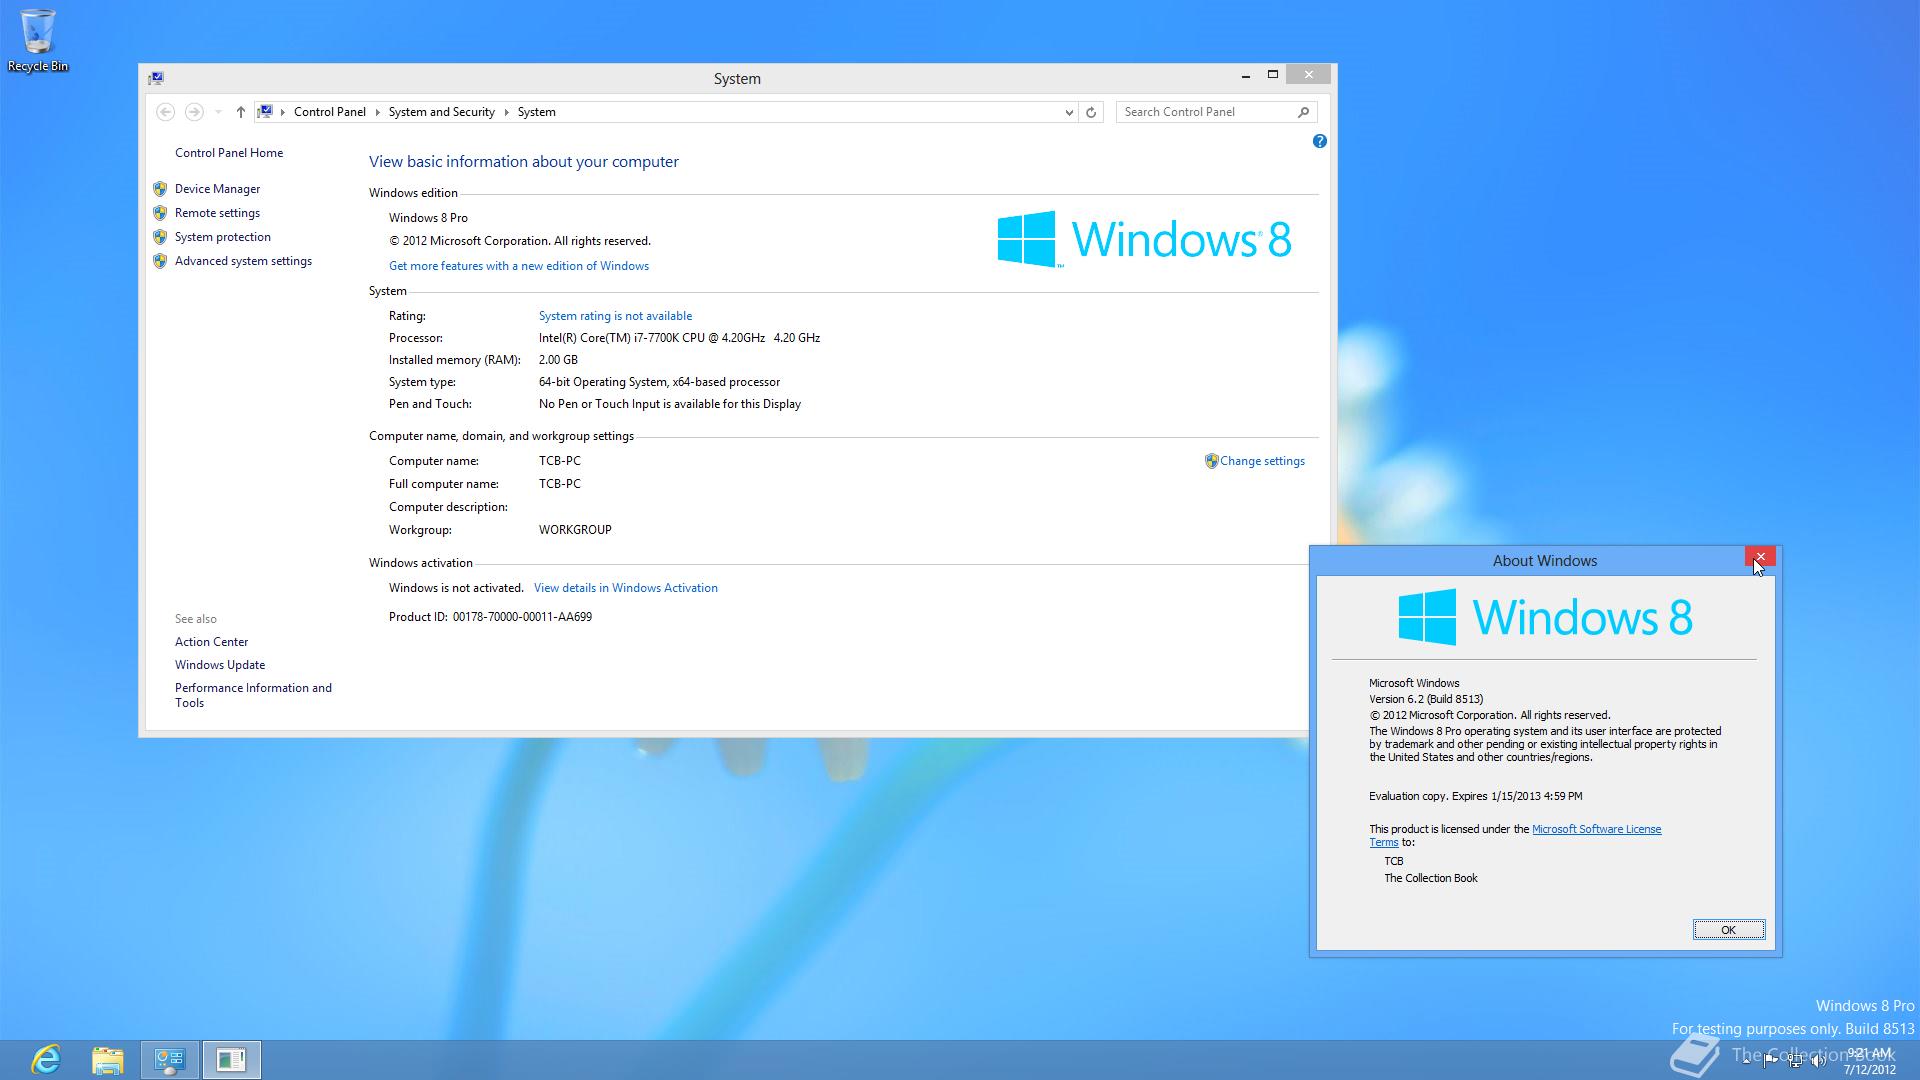The width and height of the screenshot is (1920, 1080).
Task: Open address bar history dropdown
Action: 1068,112
